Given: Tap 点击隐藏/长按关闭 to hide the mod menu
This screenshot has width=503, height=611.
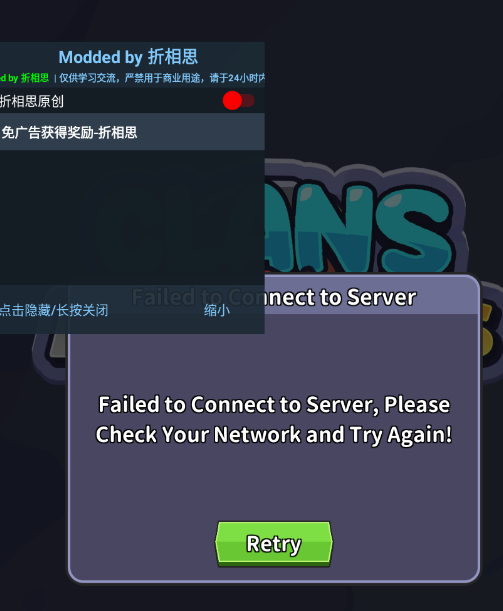Looking at the screenshot, I should click(54, 311).
